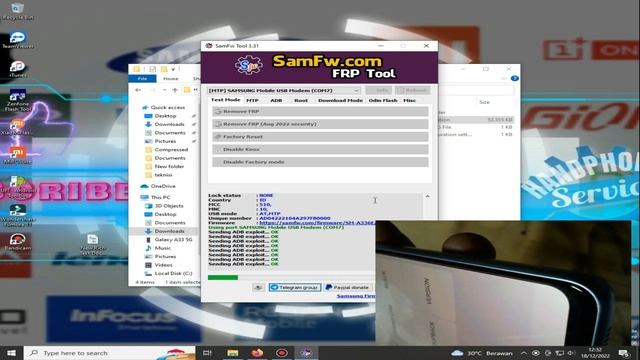This screenshot has width=640, height=360.
Task: Click the Size column header in File Explorer
Action: click(484, 102)
